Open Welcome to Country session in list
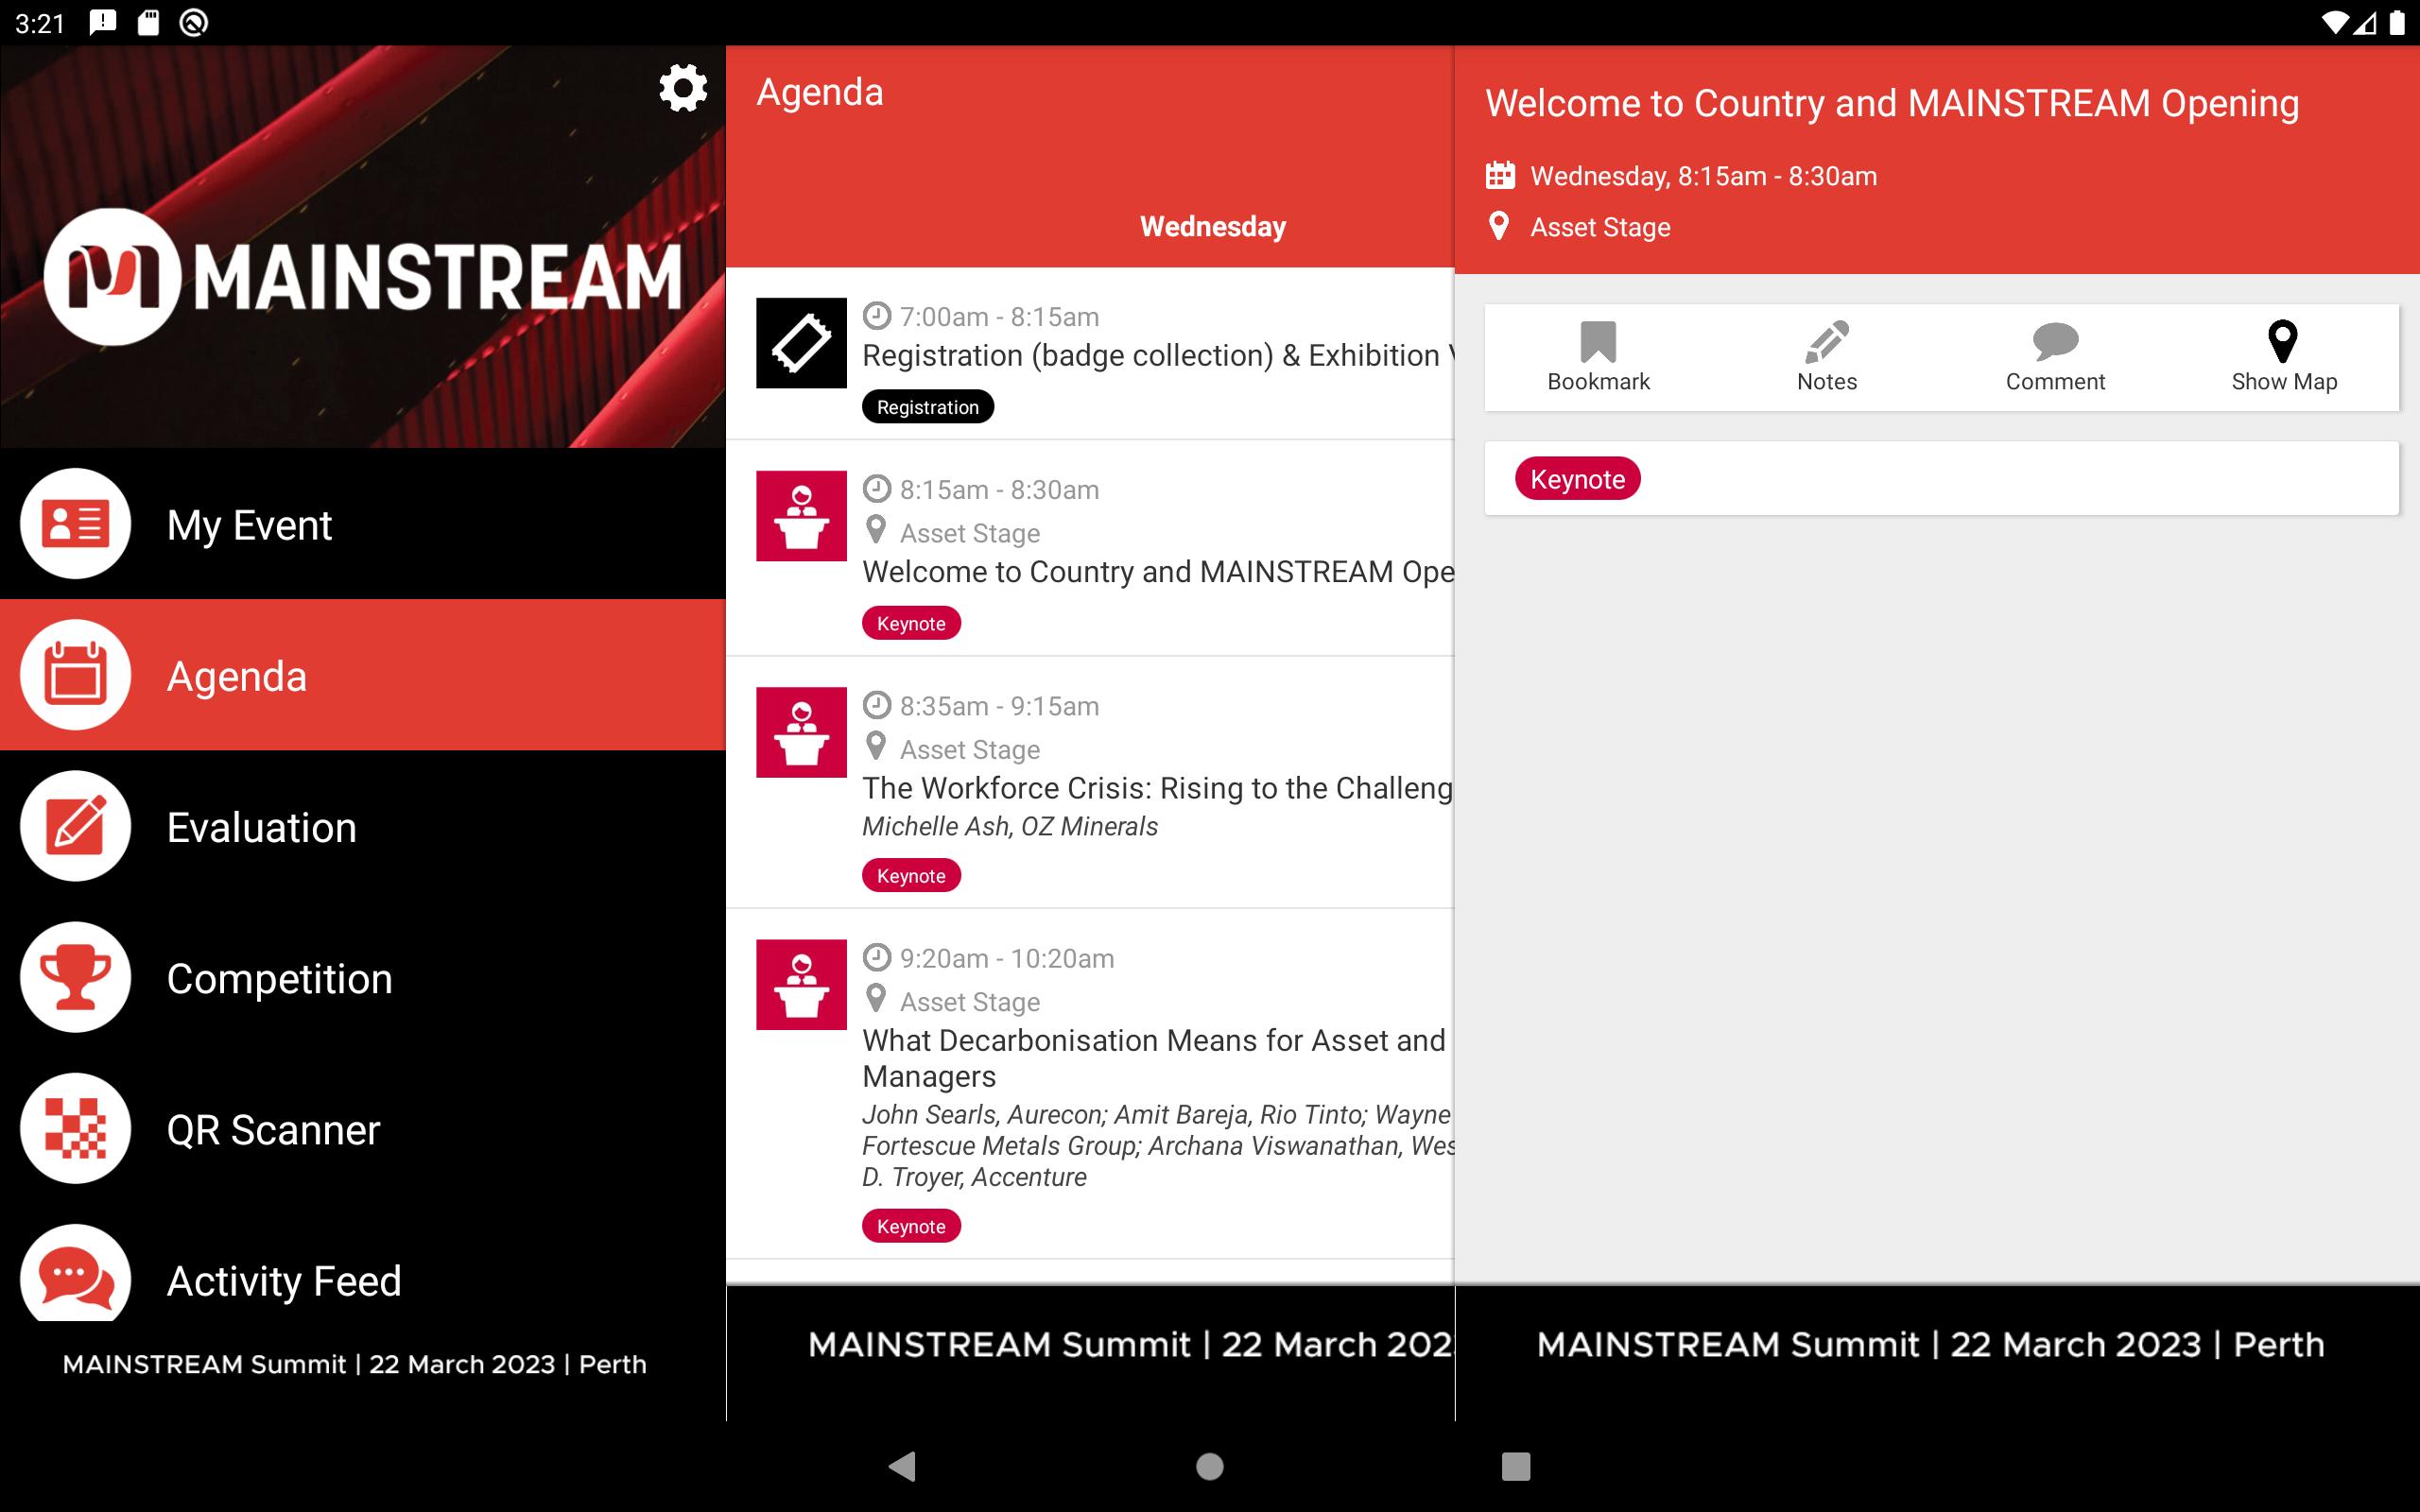2420x1512 pixels. (x=1090, y=548)
